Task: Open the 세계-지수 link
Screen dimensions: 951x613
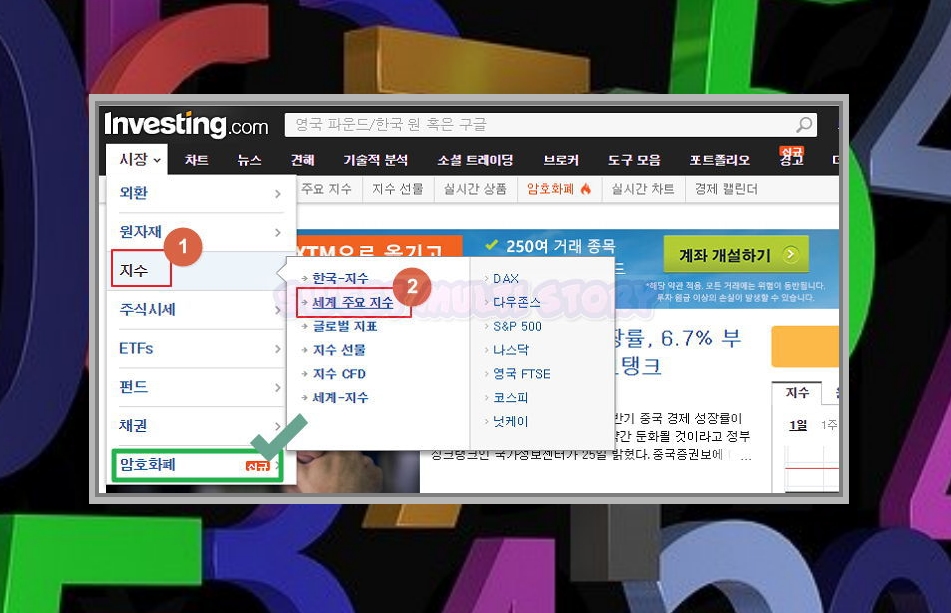Action: 340,398
